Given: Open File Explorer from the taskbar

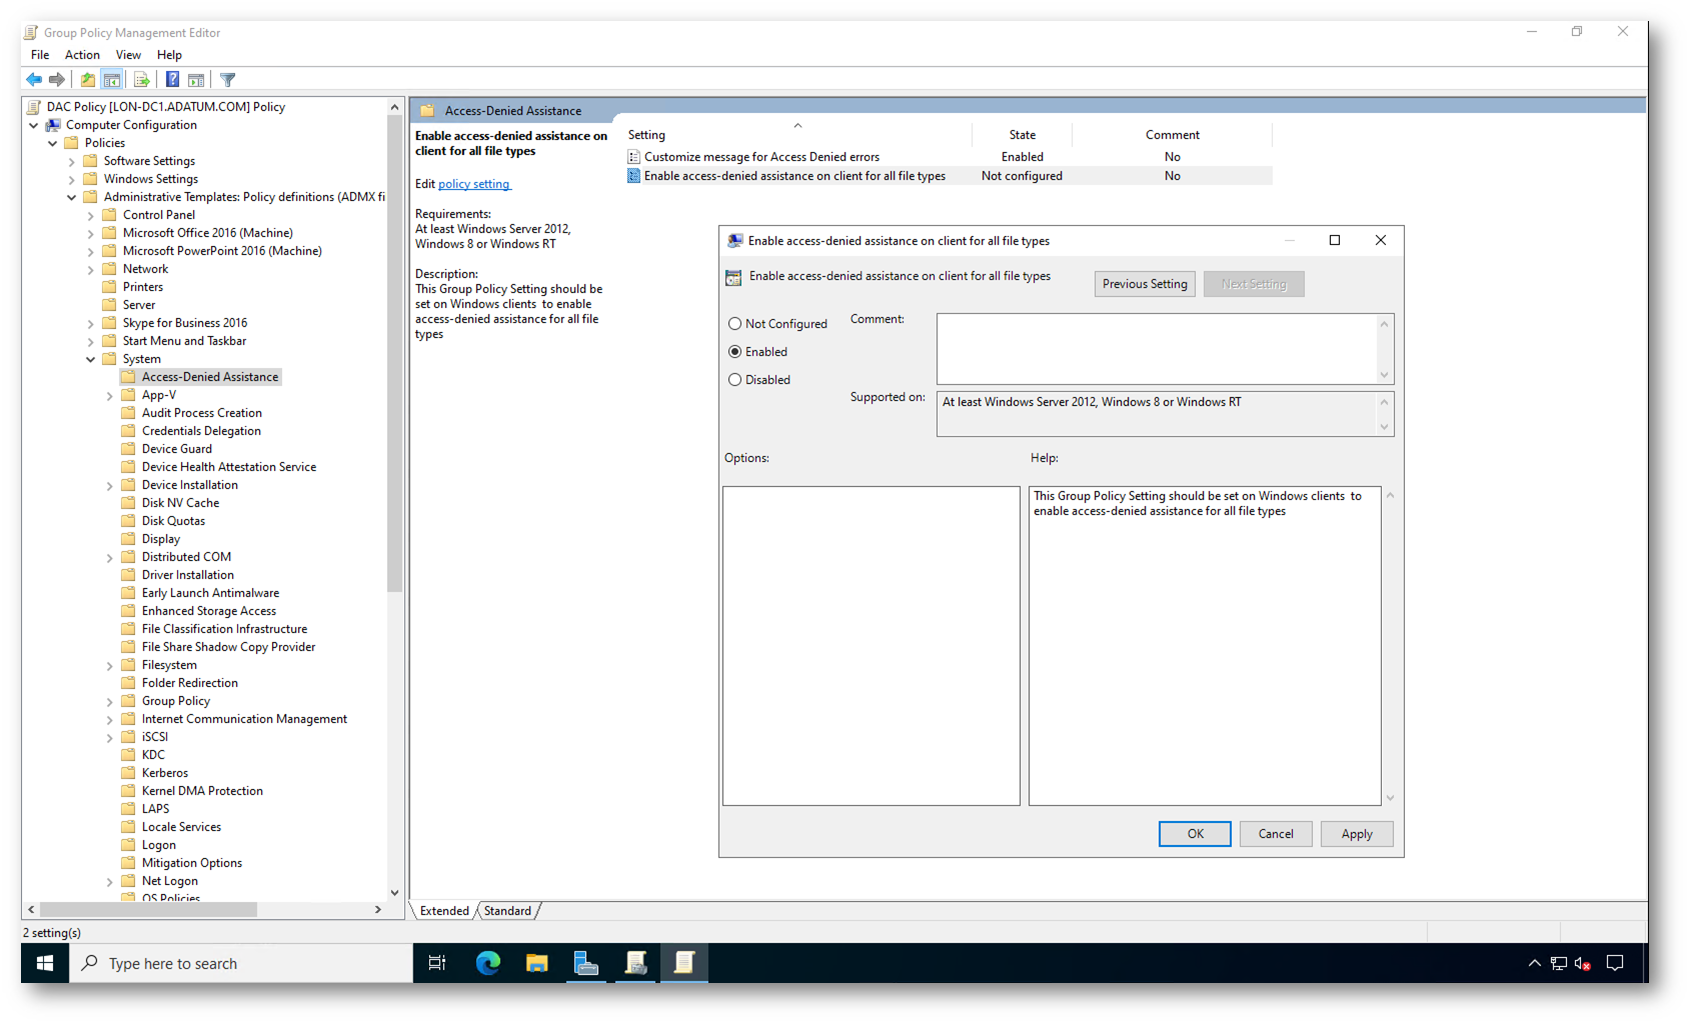Looking at the screenshot, I should [x=537, y=963].
